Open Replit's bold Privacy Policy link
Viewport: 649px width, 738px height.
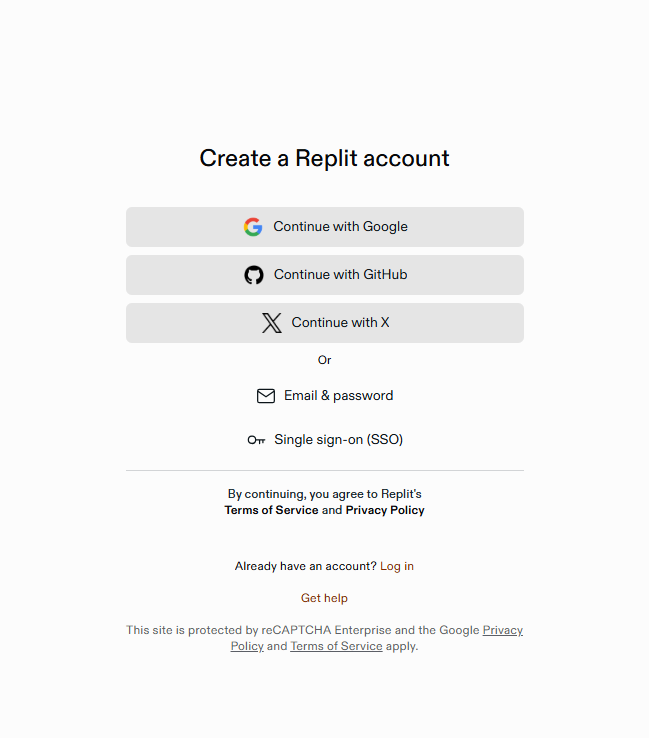(x=385, y=510)
